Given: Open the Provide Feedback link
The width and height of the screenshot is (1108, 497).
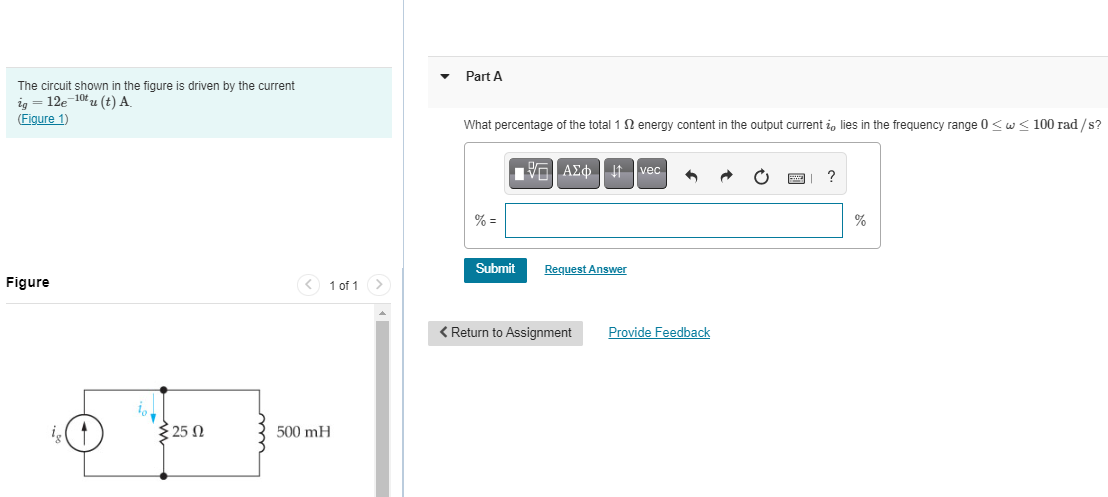Looking at the screenshot, I should pyautogui.click(x=659, y=332).
